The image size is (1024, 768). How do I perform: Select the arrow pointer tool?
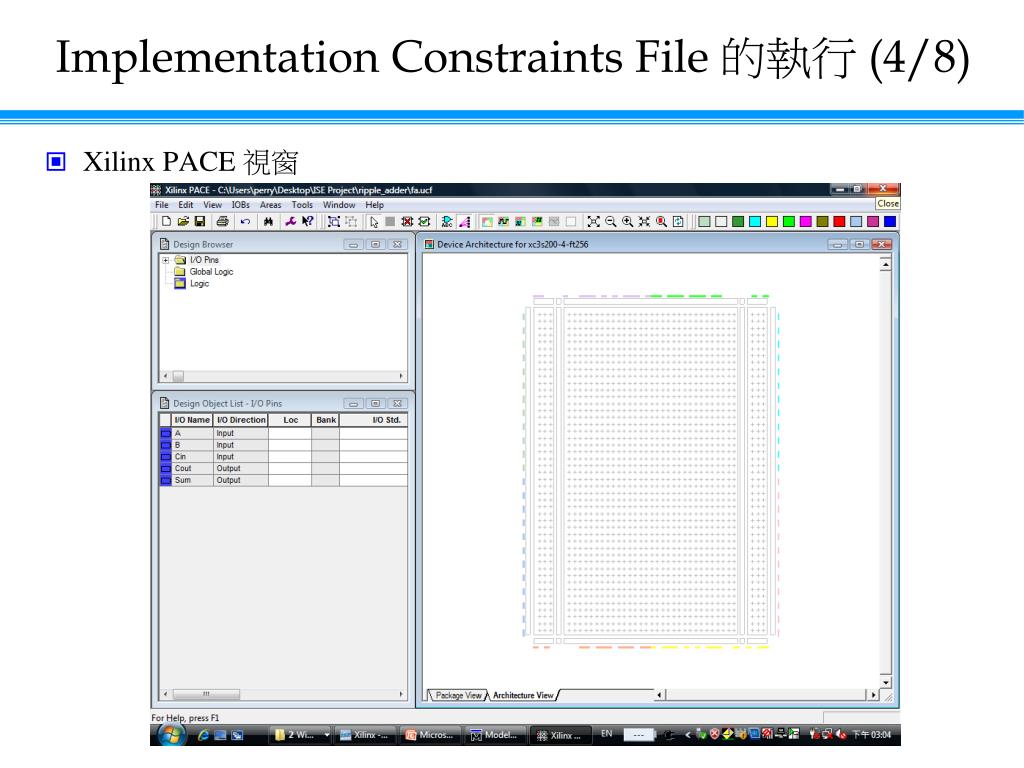tap(374, 222)
